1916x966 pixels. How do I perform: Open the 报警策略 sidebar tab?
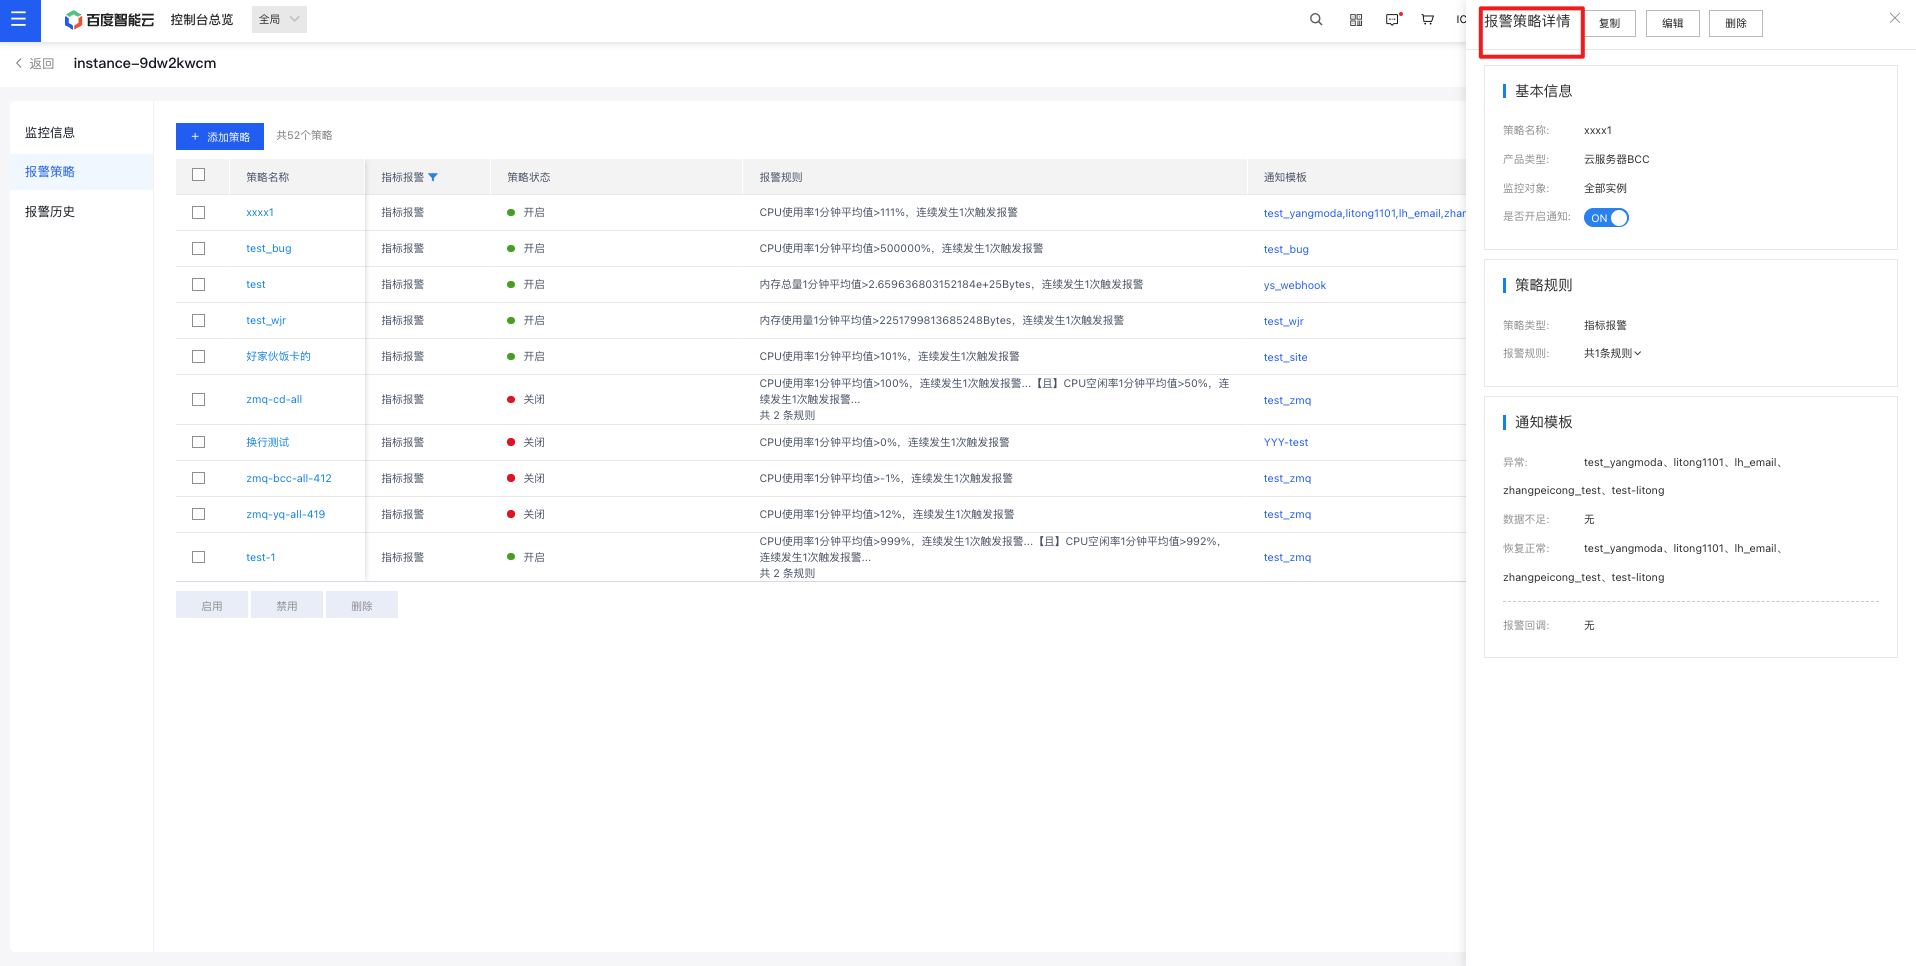pos(50,172)
